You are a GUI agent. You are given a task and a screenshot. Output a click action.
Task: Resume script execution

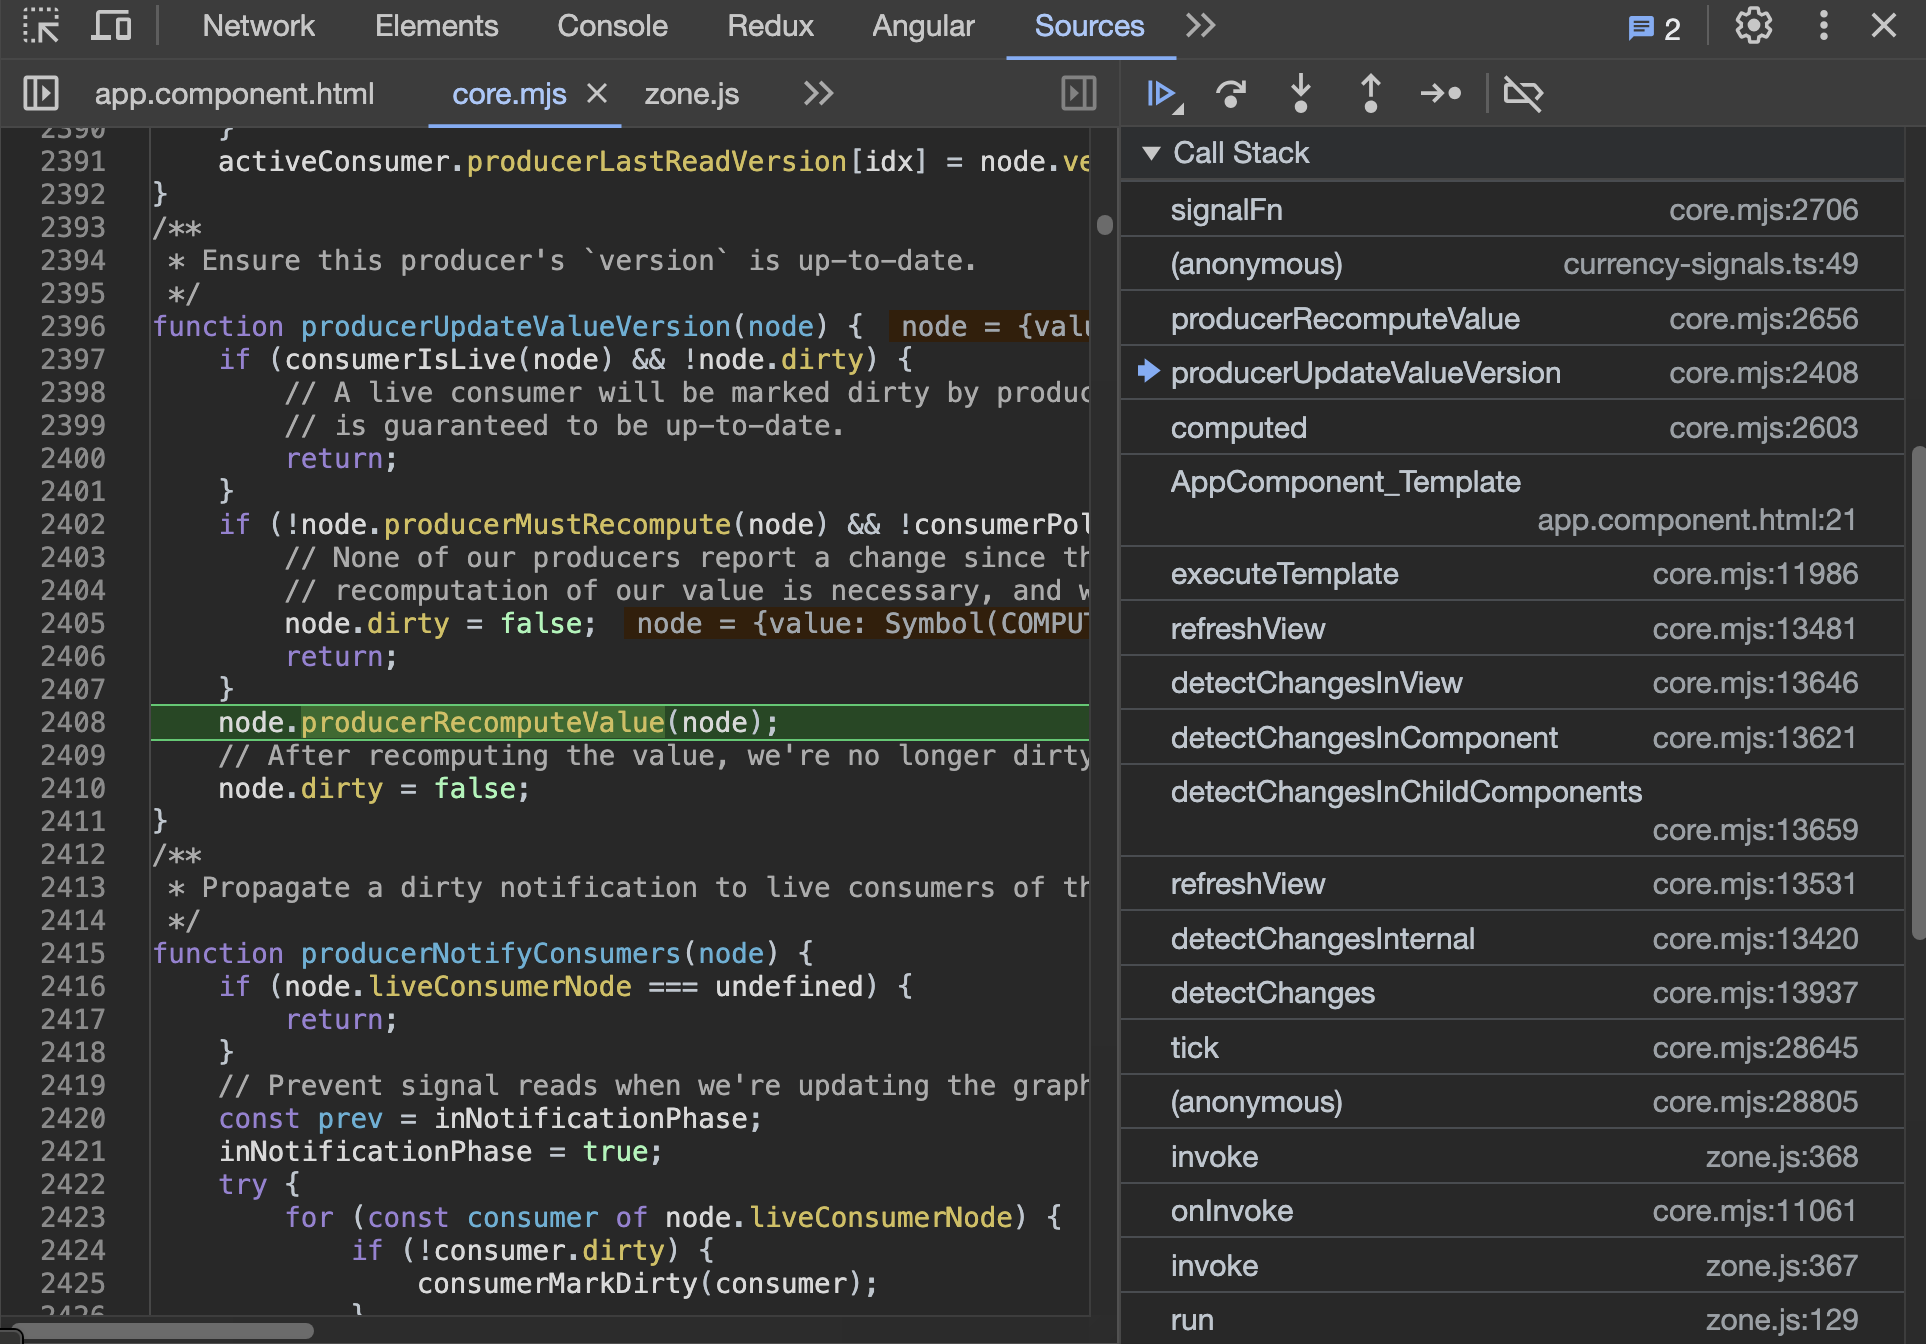(x=1162, y=94)
